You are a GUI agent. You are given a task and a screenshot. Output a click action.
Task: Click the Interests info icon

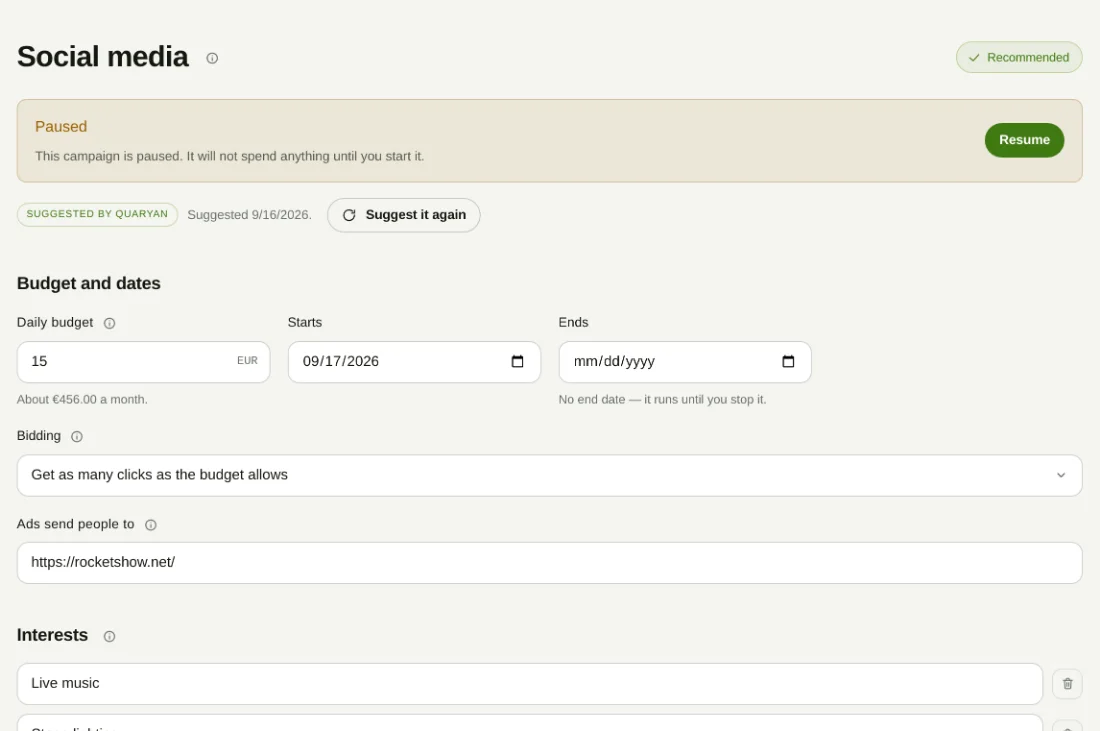click(109, 636)
